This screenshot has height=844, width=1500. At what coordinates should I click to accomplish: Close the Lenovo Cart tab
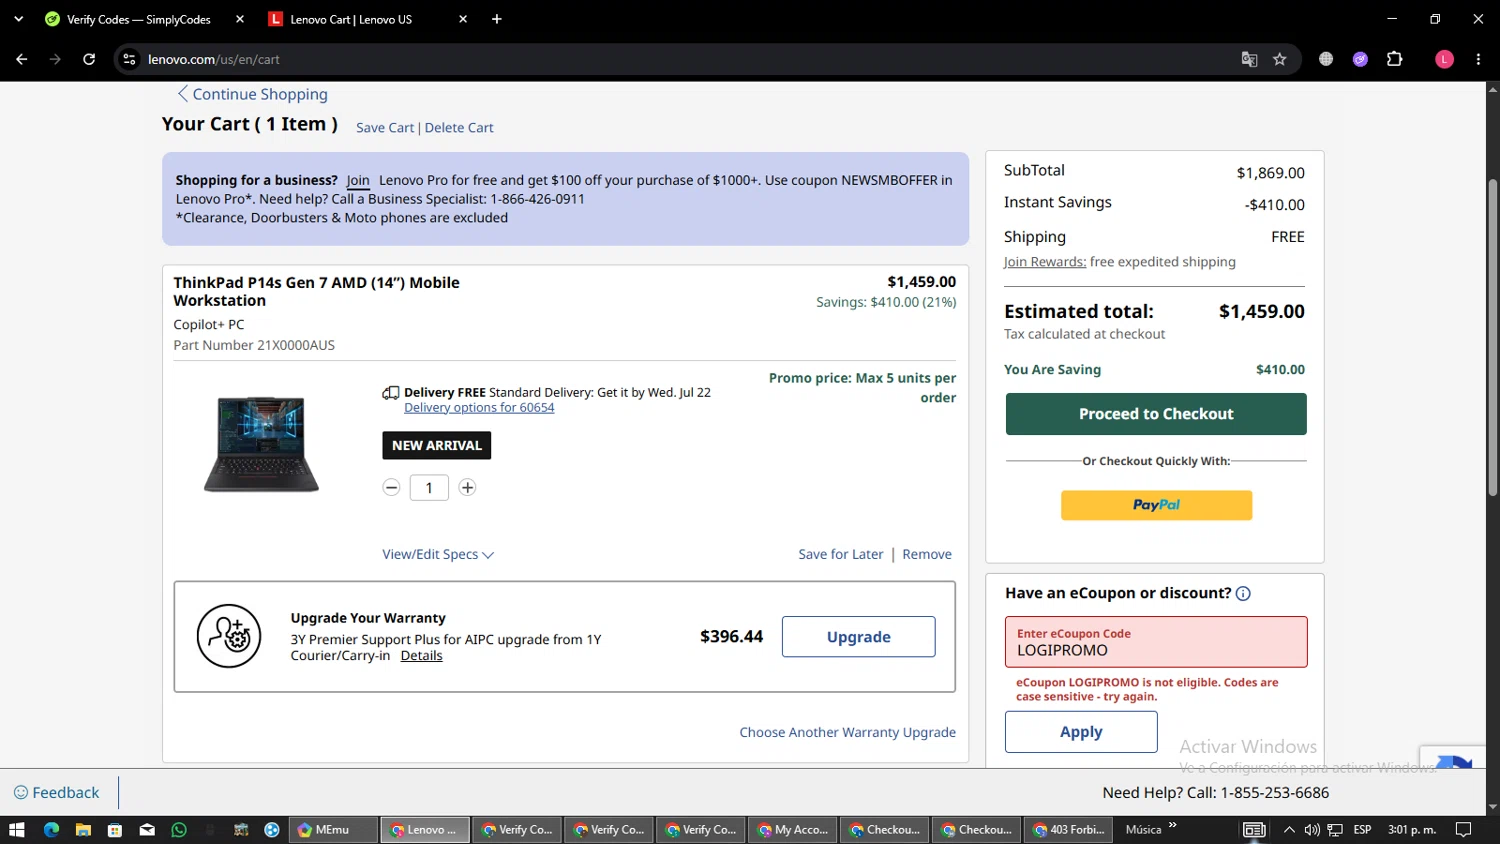(463, 19)
